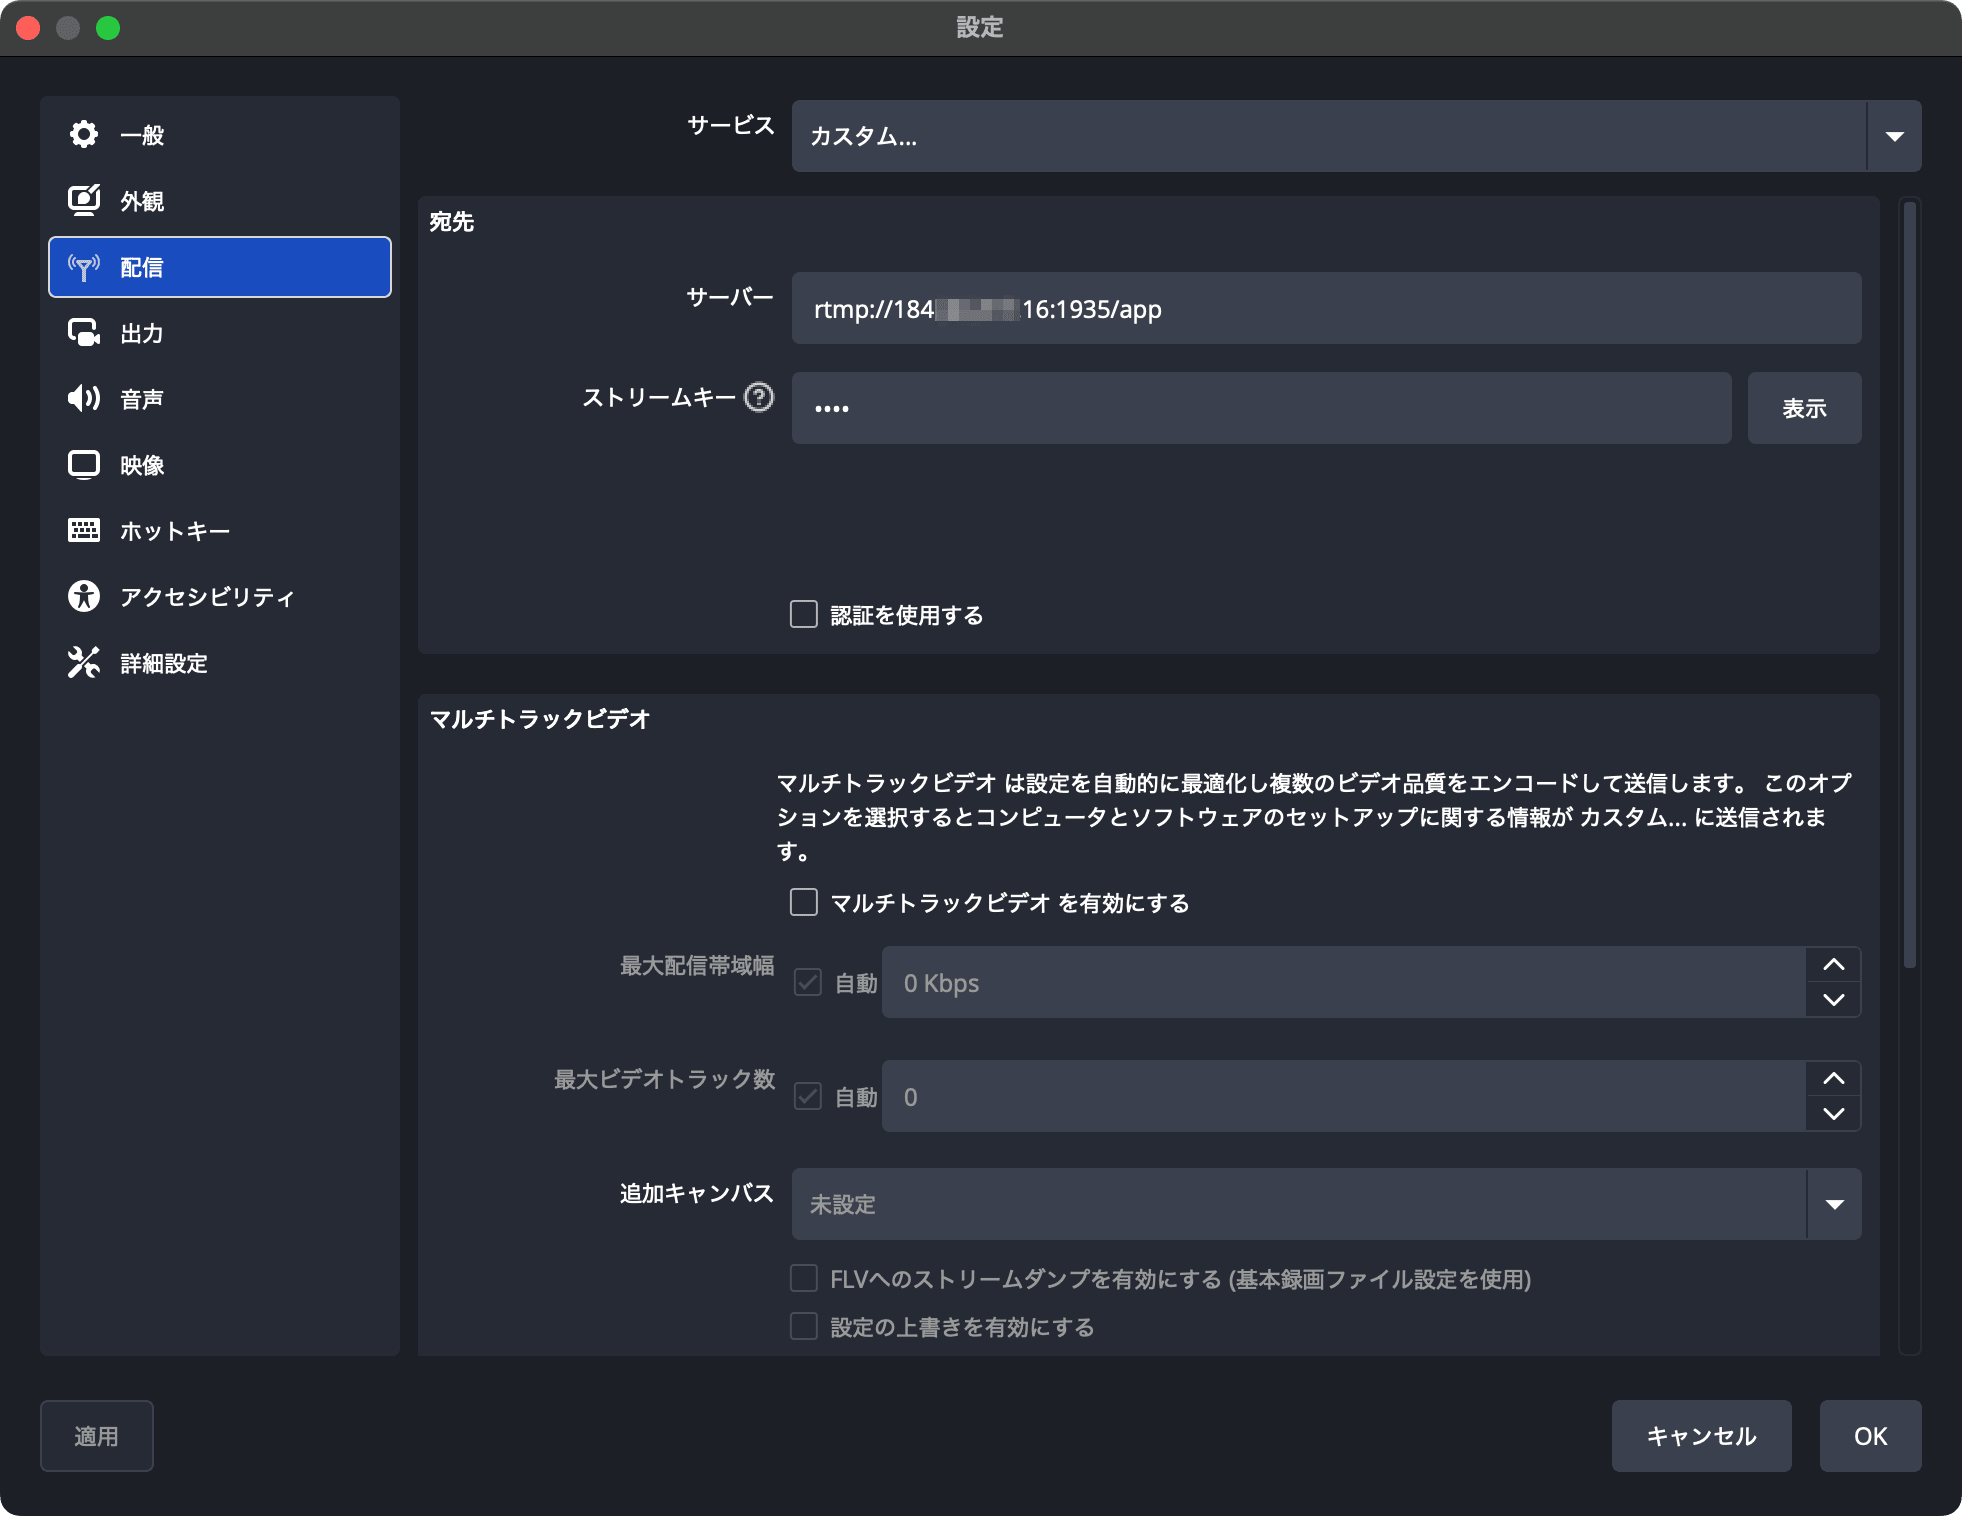This screenshot has height=1516, width=1962.
Task: Open ホットキー keyboard icon section
Action: 84,530
